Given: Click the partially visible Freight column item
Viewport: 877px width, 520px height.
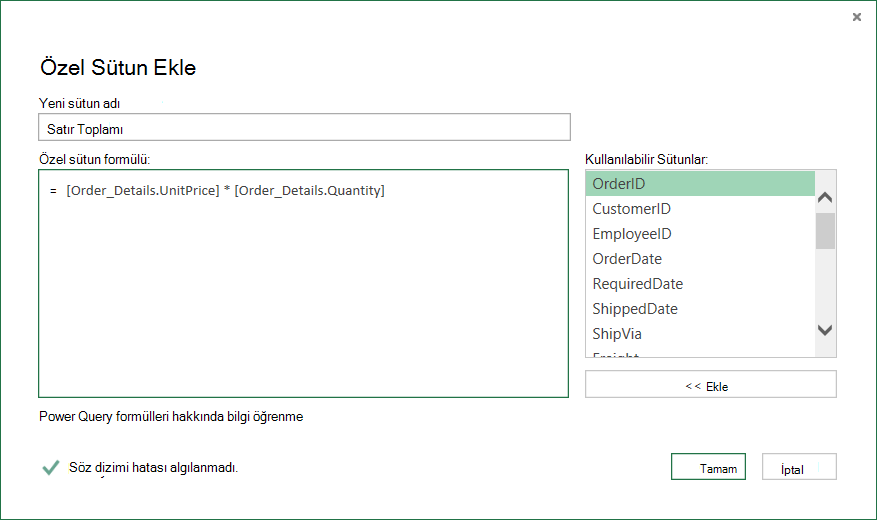Looking at the screenshot, I should pos(700,353).
